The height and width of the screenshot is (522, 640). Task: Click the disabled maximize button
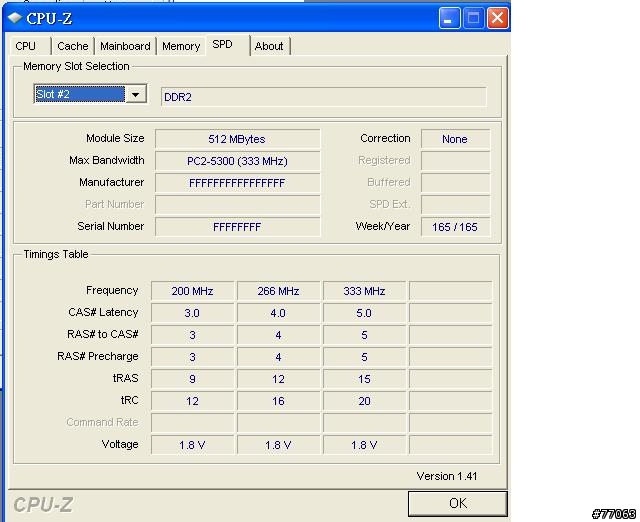[x=473, y=18]
